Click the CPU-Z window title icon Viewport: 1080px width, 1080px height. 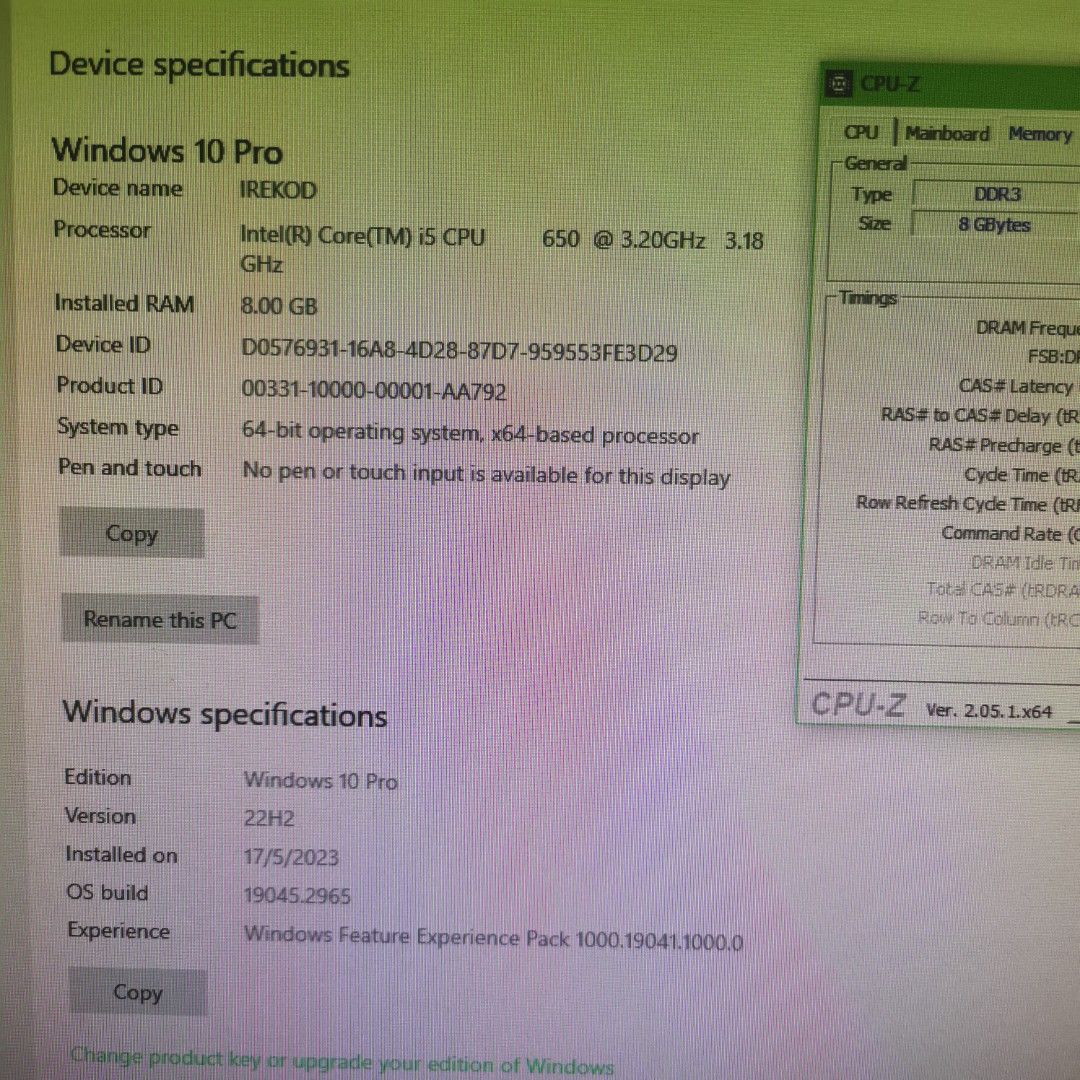838,84
